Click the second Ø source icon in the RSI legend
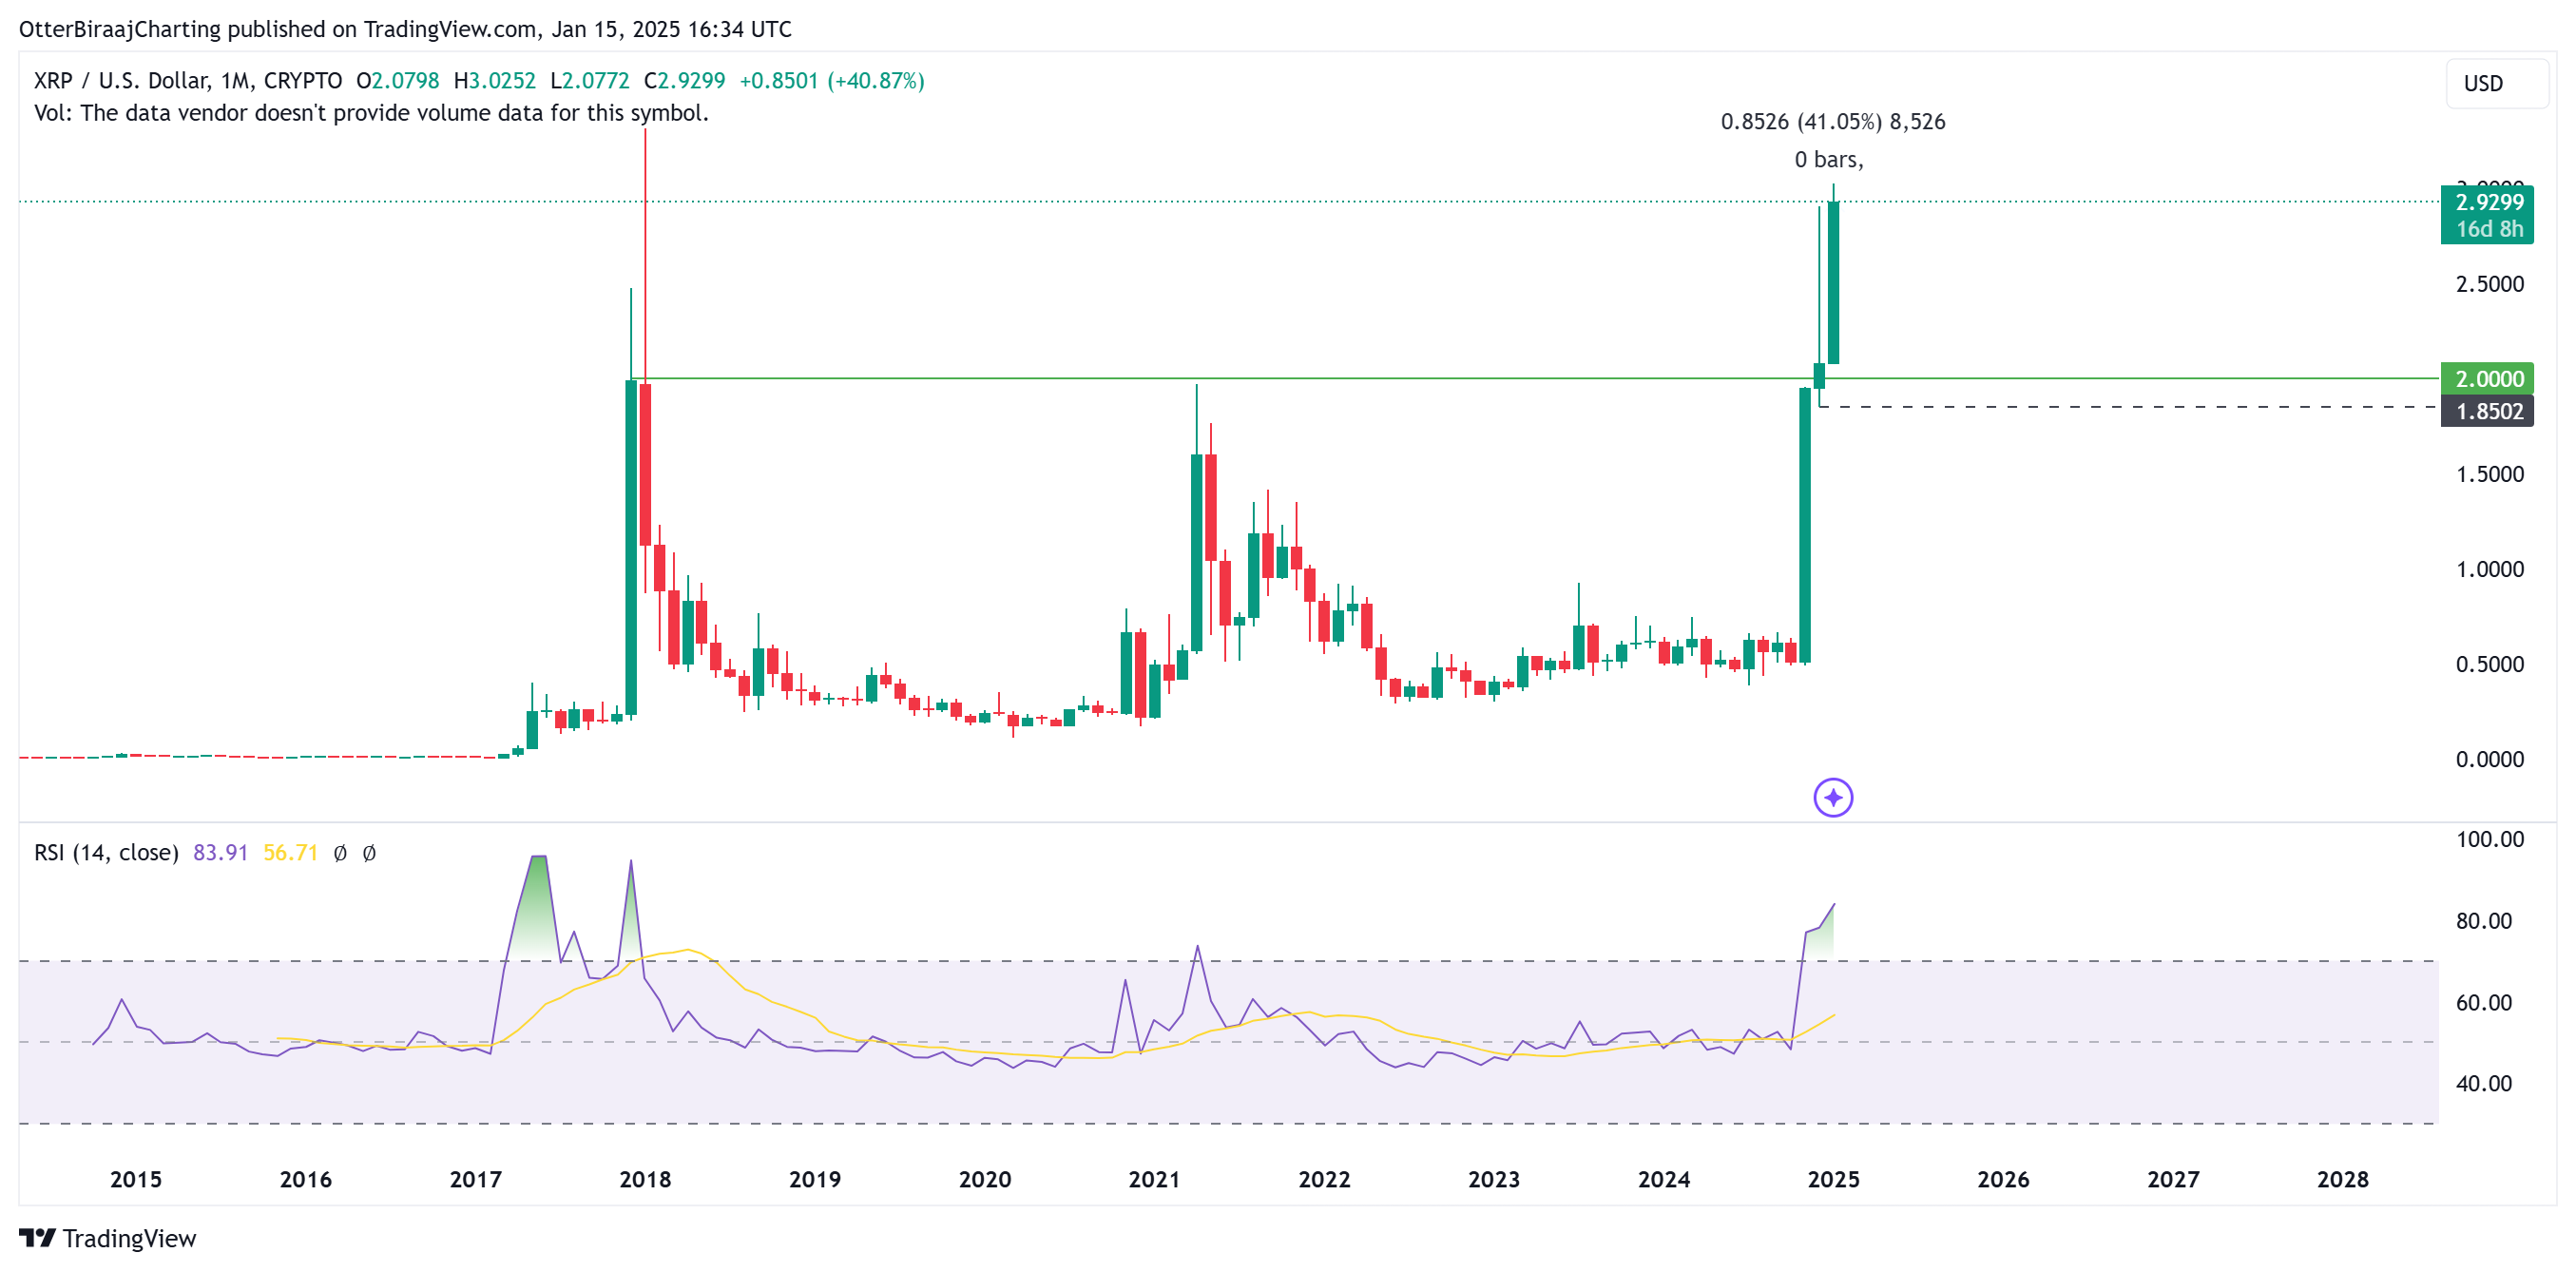This screenshot has height=1272, width=2576. (369, 853)
